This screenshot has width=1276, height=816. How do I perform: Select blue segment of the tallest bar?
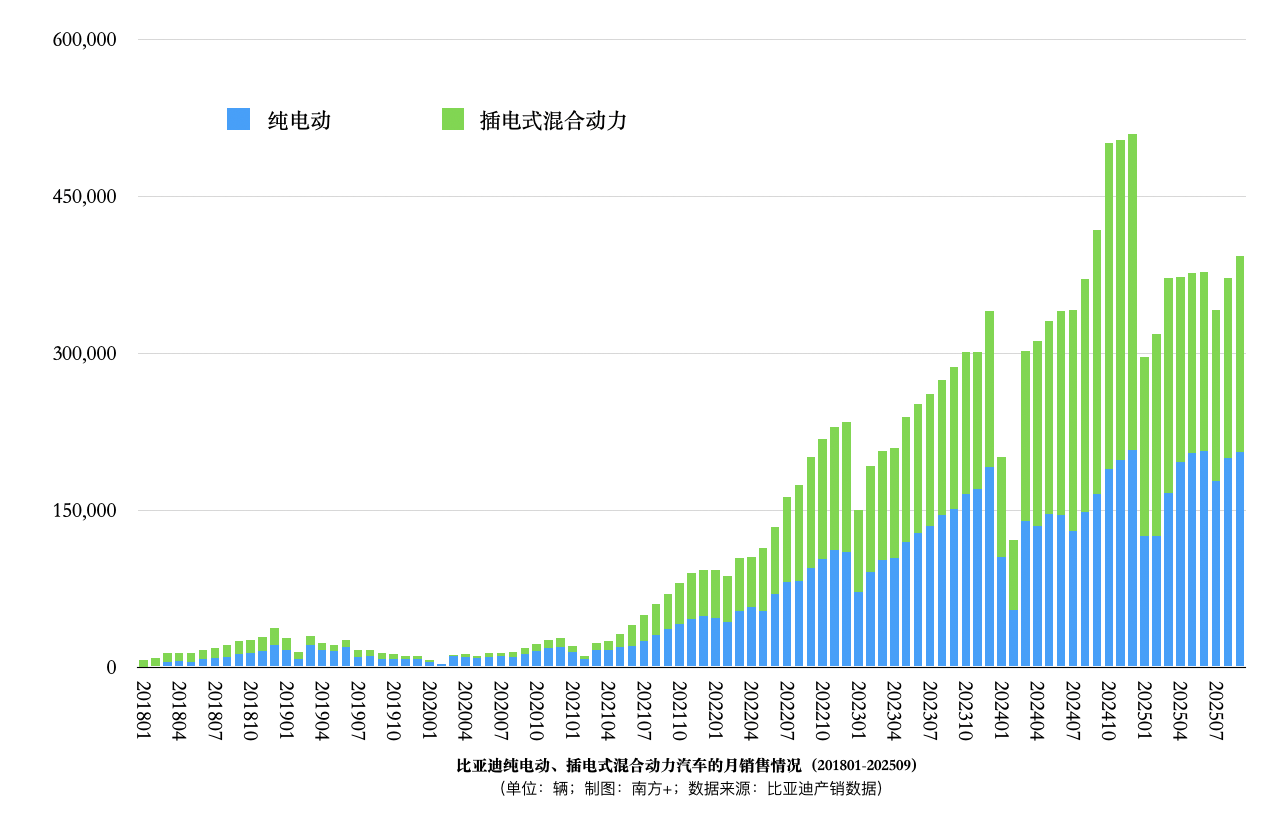point(1132,560)
